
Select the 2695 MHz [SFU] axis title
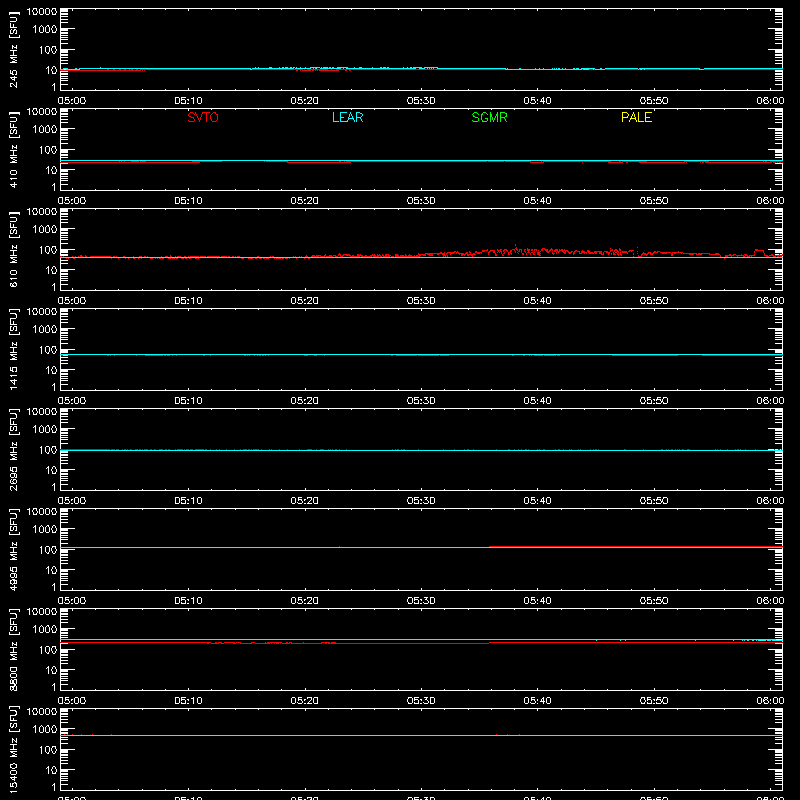(x=13, y=449)
